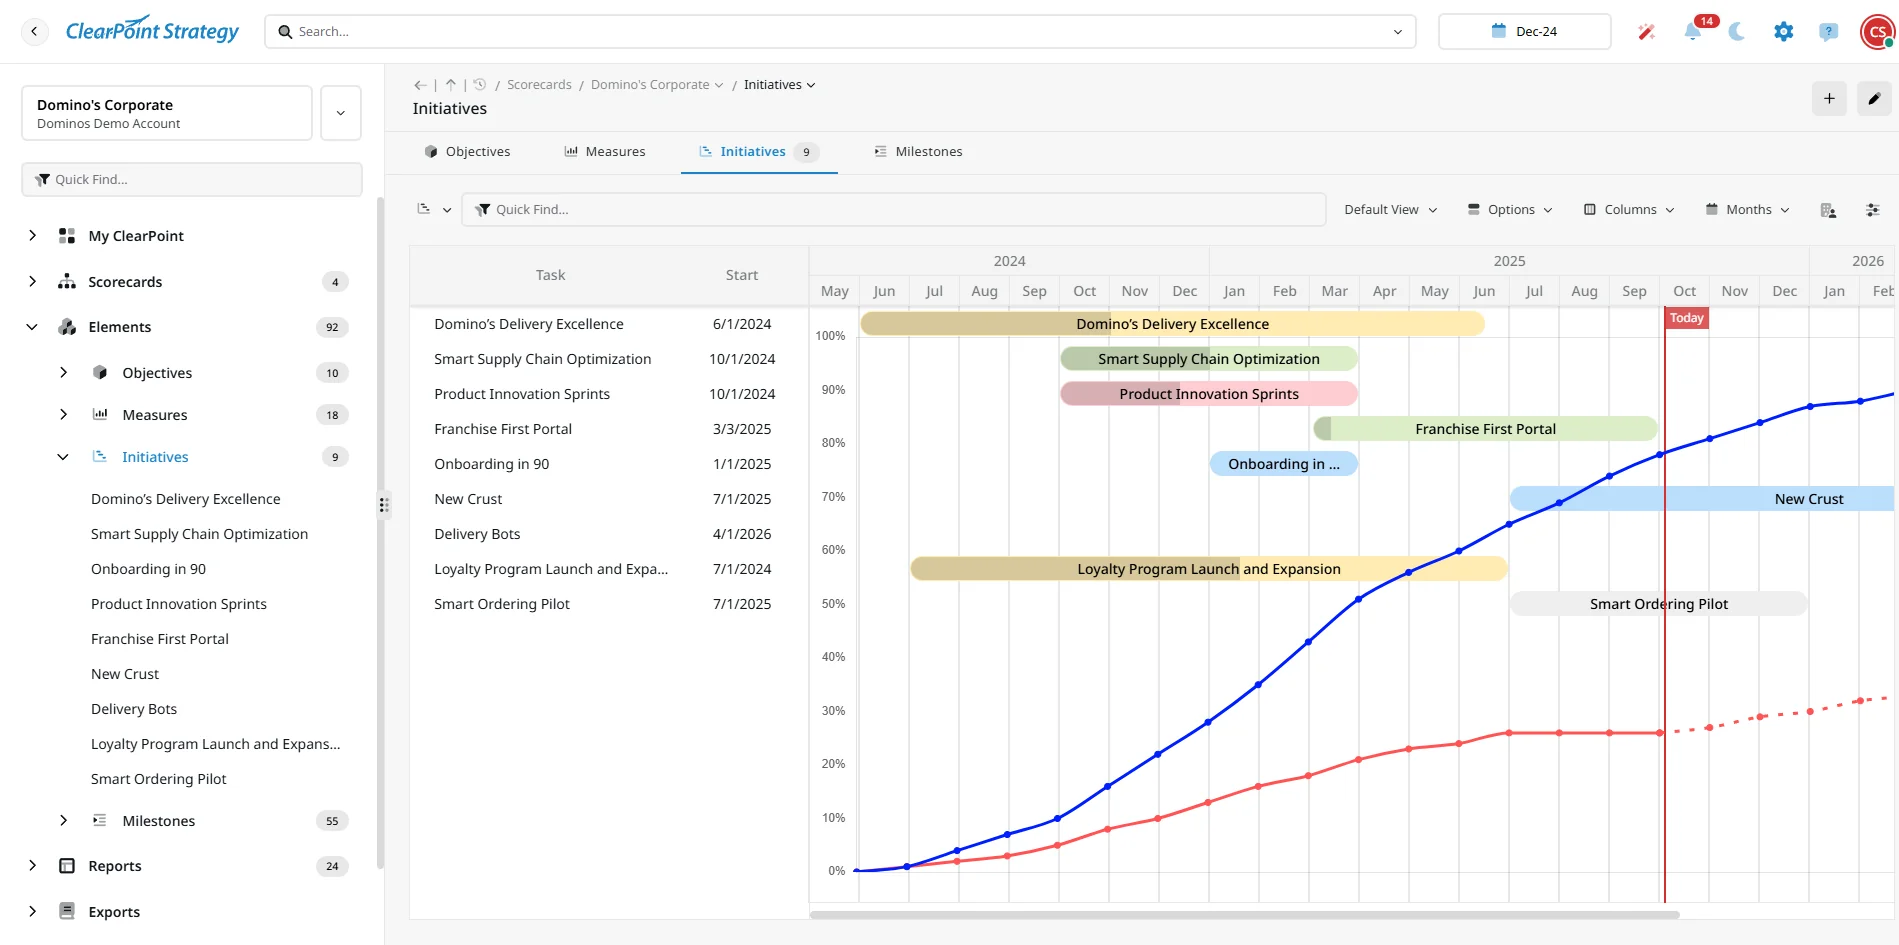Open the notifications bell showing 14 alerts
1899x945 pixels.
(1692, 31)
